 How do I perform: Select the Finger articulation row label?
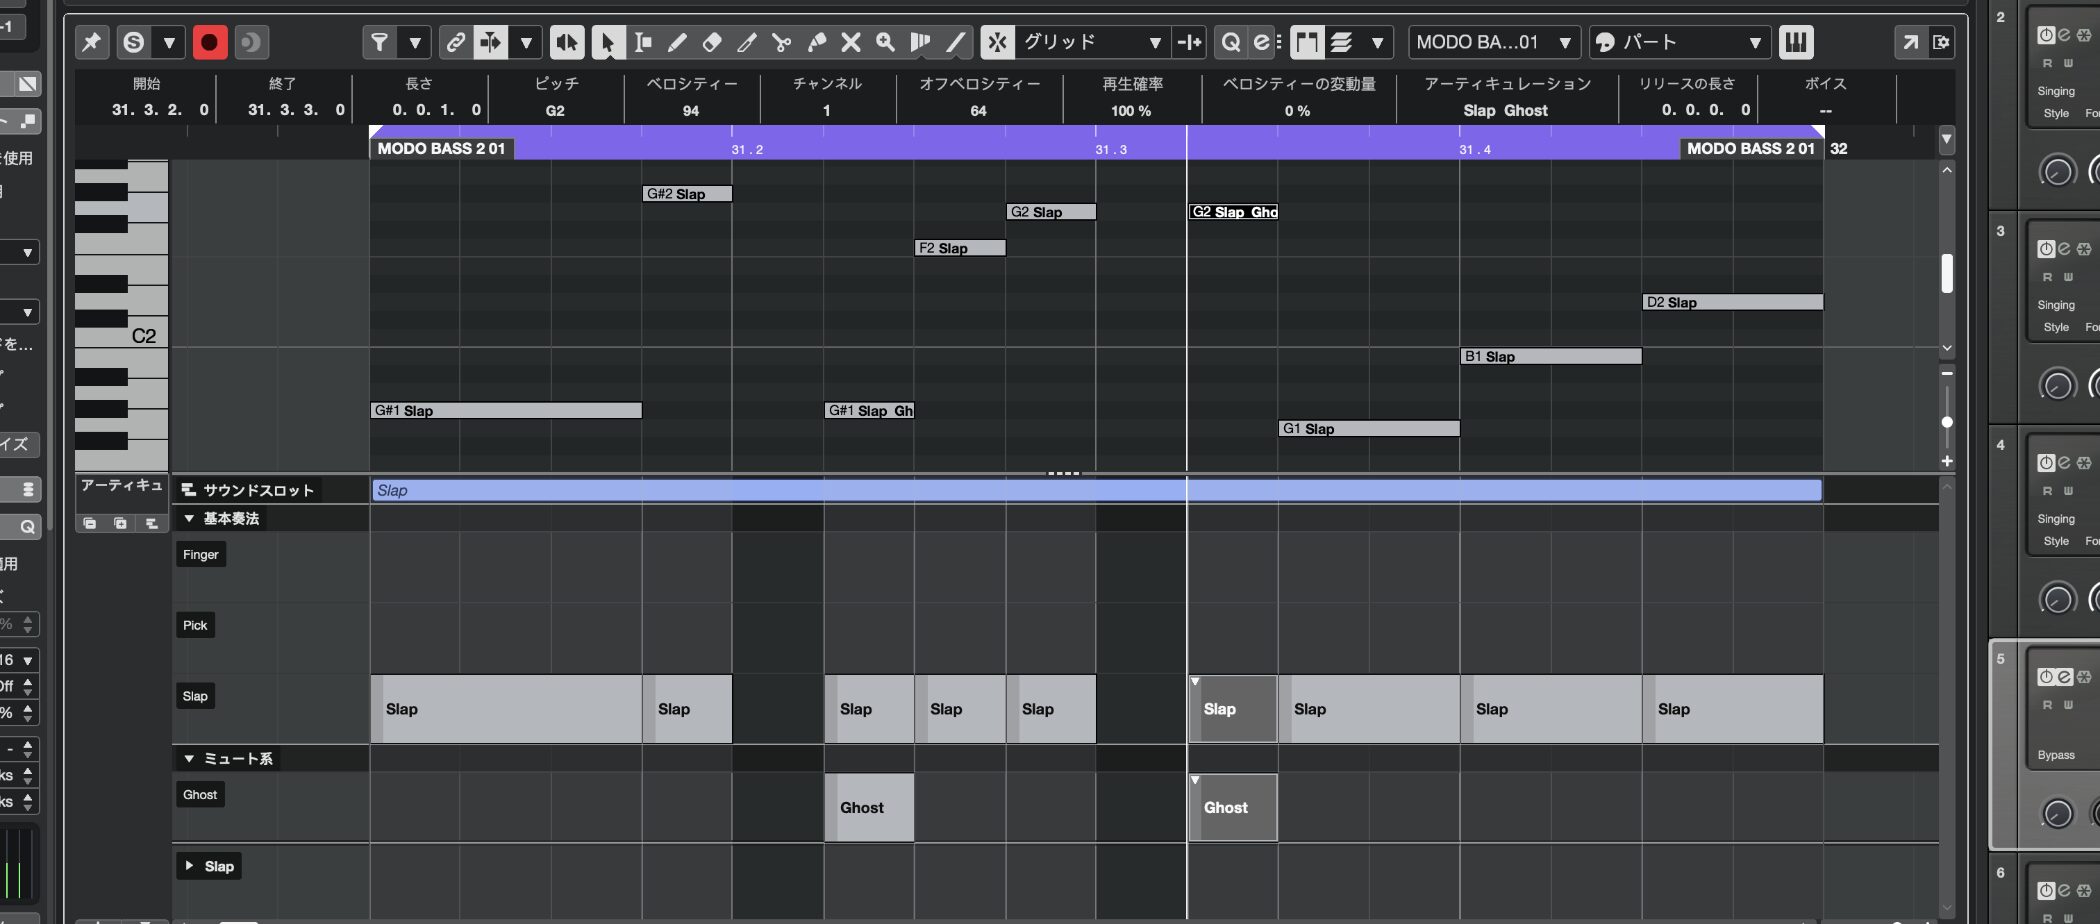point(201,554)
